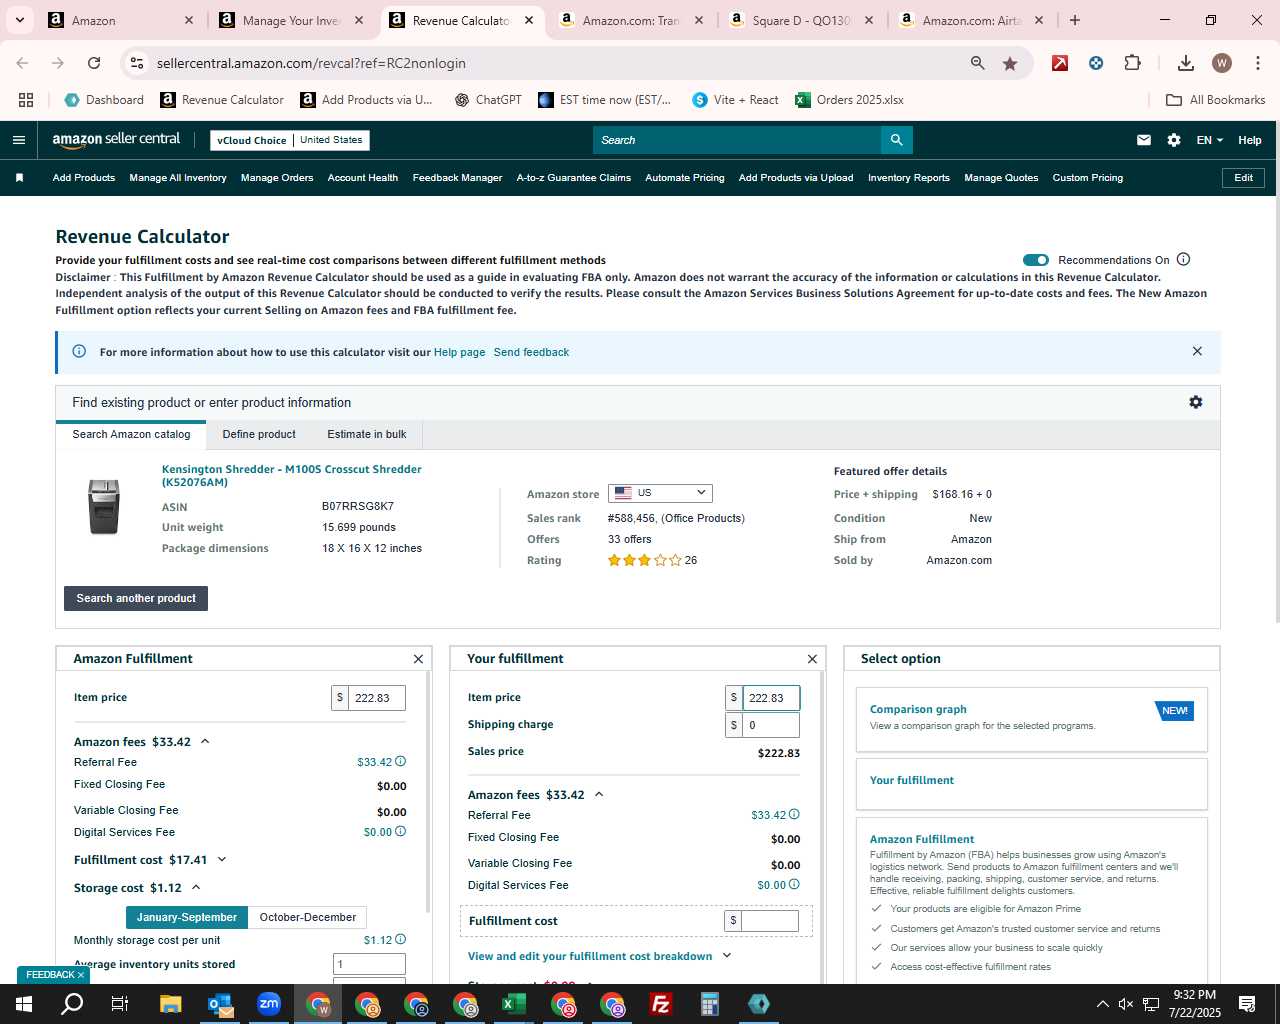
Task: Collapse Amazon fees section in Your fulfillment
Action: pyautogui.click(x=599, y=795)
